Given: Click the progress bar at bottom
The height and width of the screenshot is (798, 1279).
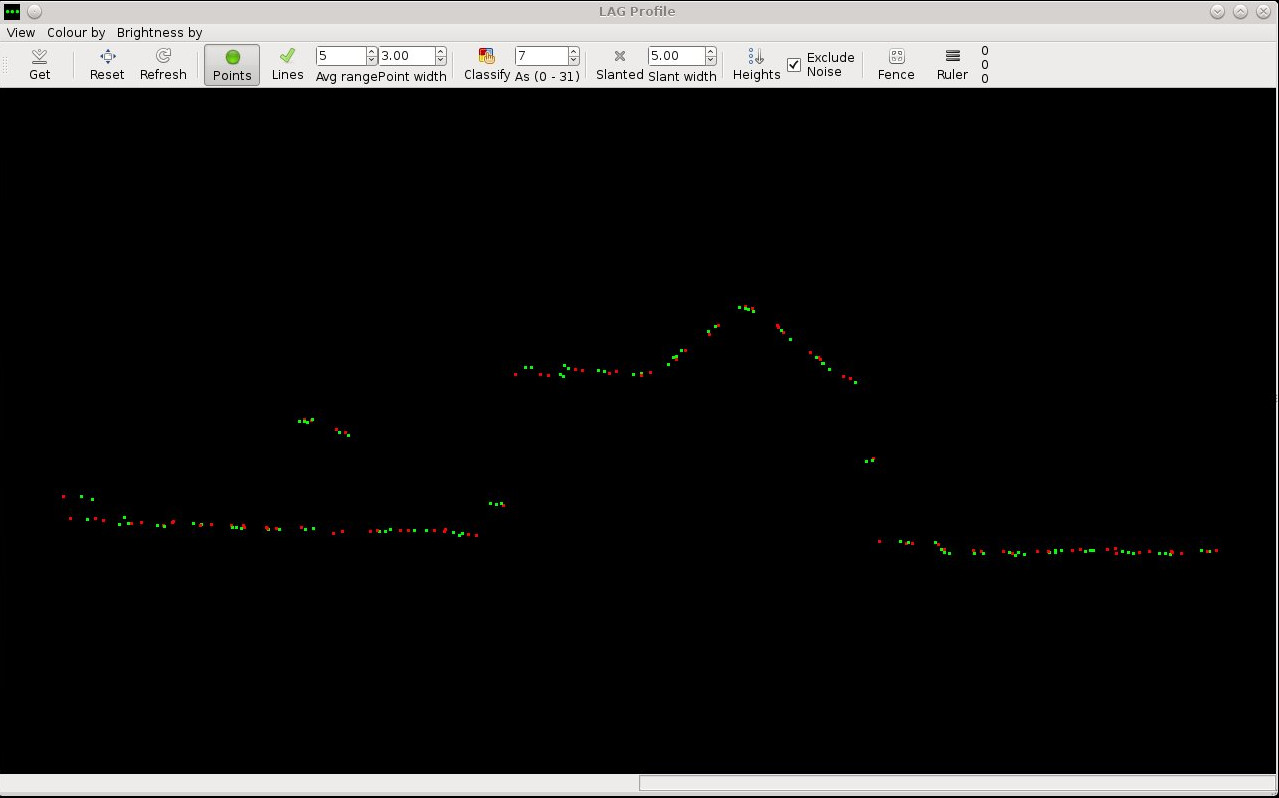Looking at the screenshot, I should tap(957, 783).
